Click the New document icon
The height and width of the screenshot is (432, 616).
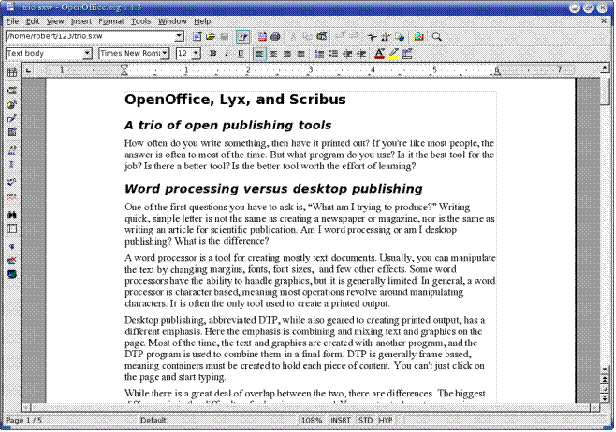[197, 37]
